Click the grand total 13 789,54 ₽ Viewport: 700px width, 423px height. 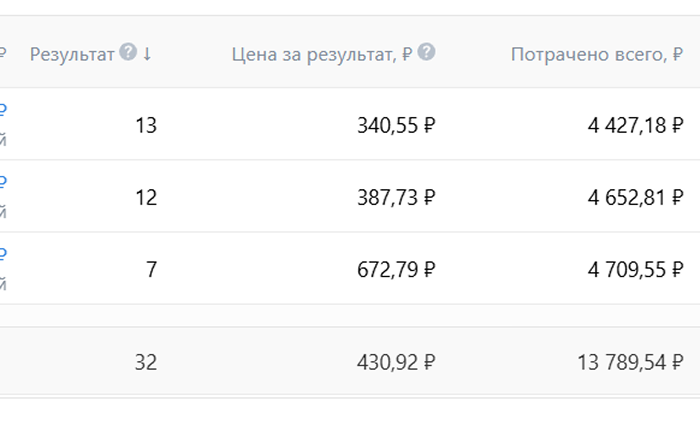[x=630, y=362]
